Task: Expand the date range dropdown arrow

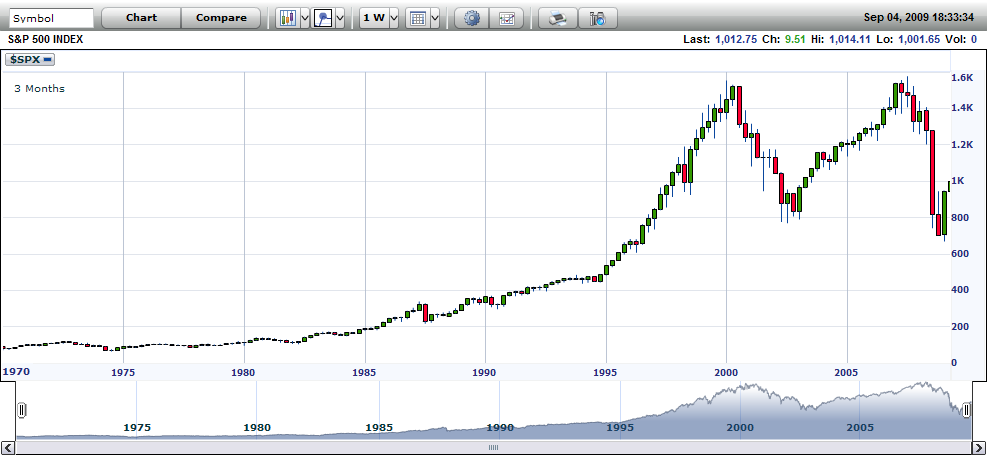Action: click(x=434, y=18)
